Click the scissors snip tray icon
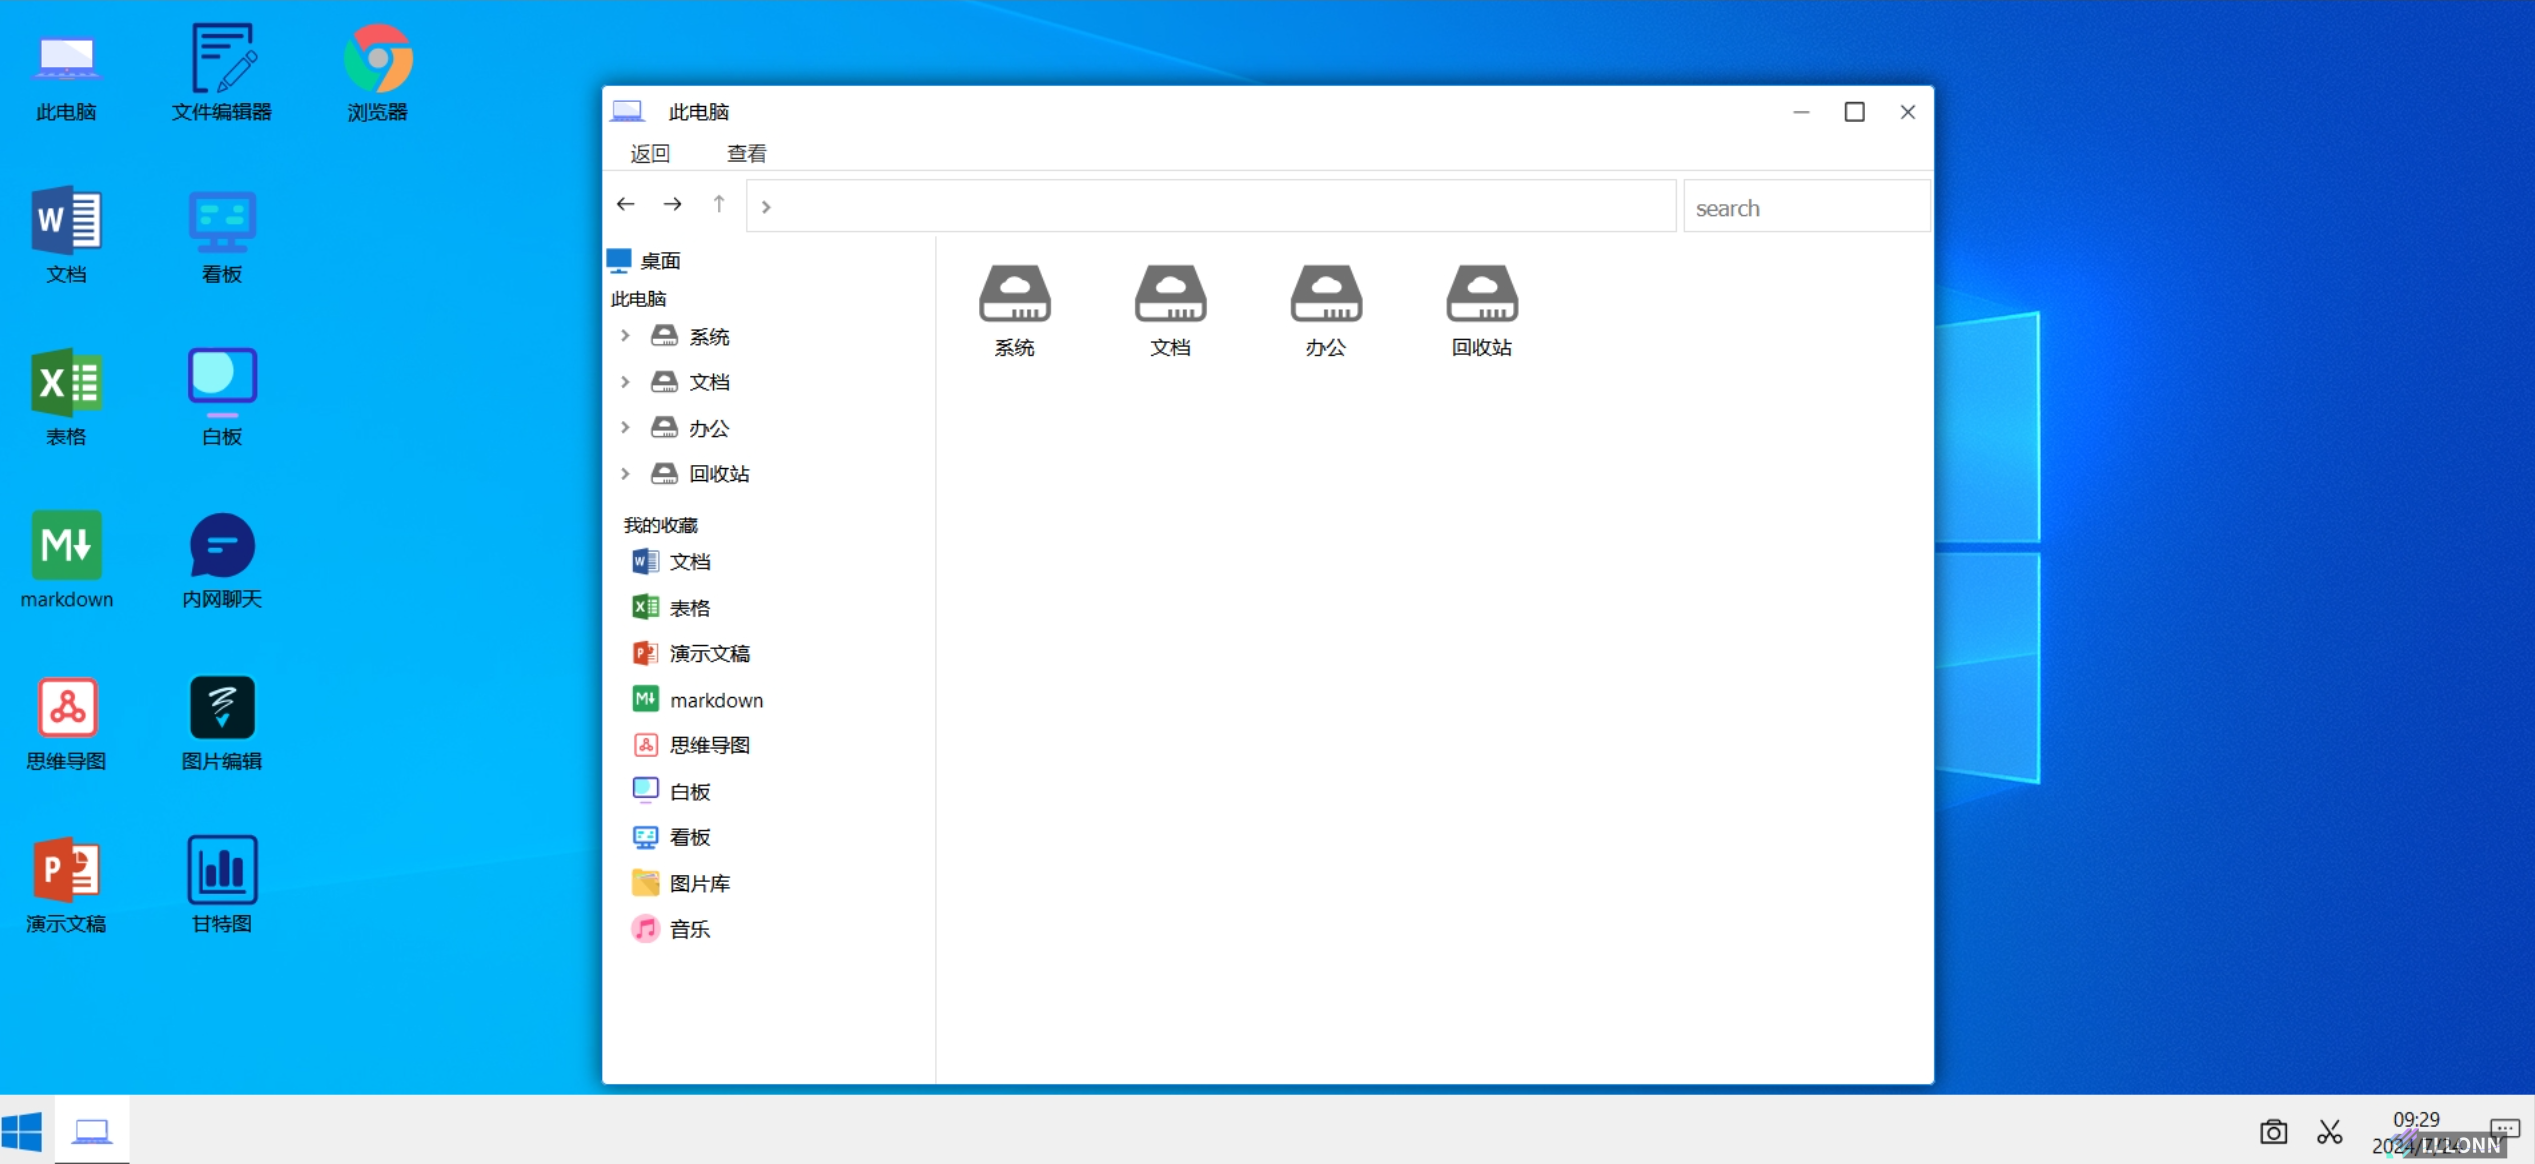This screenshot has height=1164, width=2535. [x=2330, y=1132]
